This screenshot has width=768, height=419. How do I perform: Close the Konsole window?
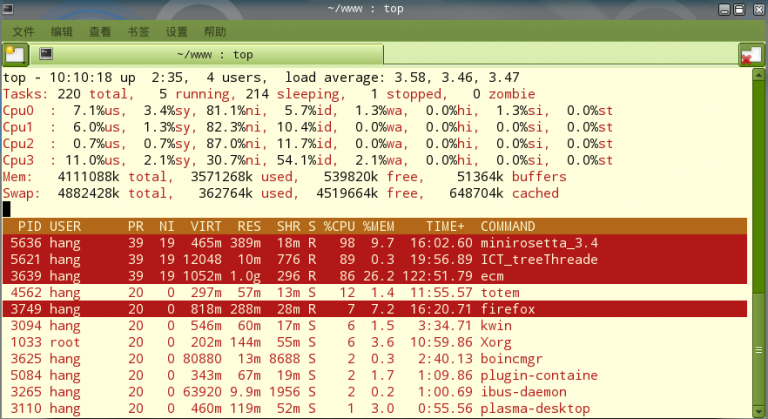[x=759, y=9]
